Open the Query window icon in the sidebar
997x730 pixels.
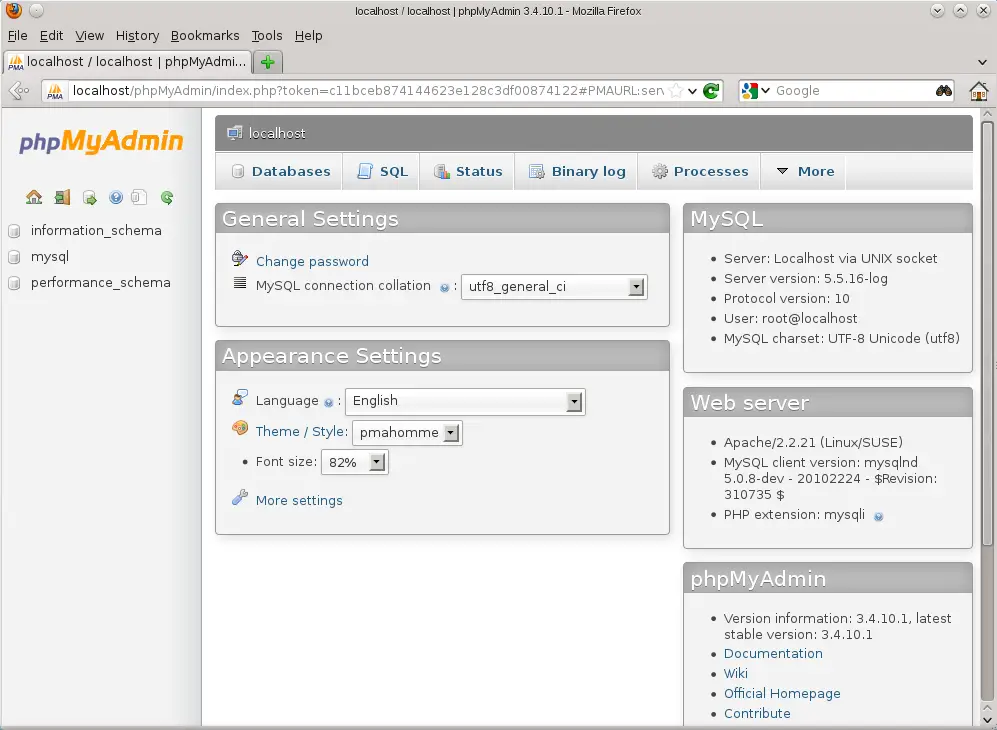click(x=90, y=198)
